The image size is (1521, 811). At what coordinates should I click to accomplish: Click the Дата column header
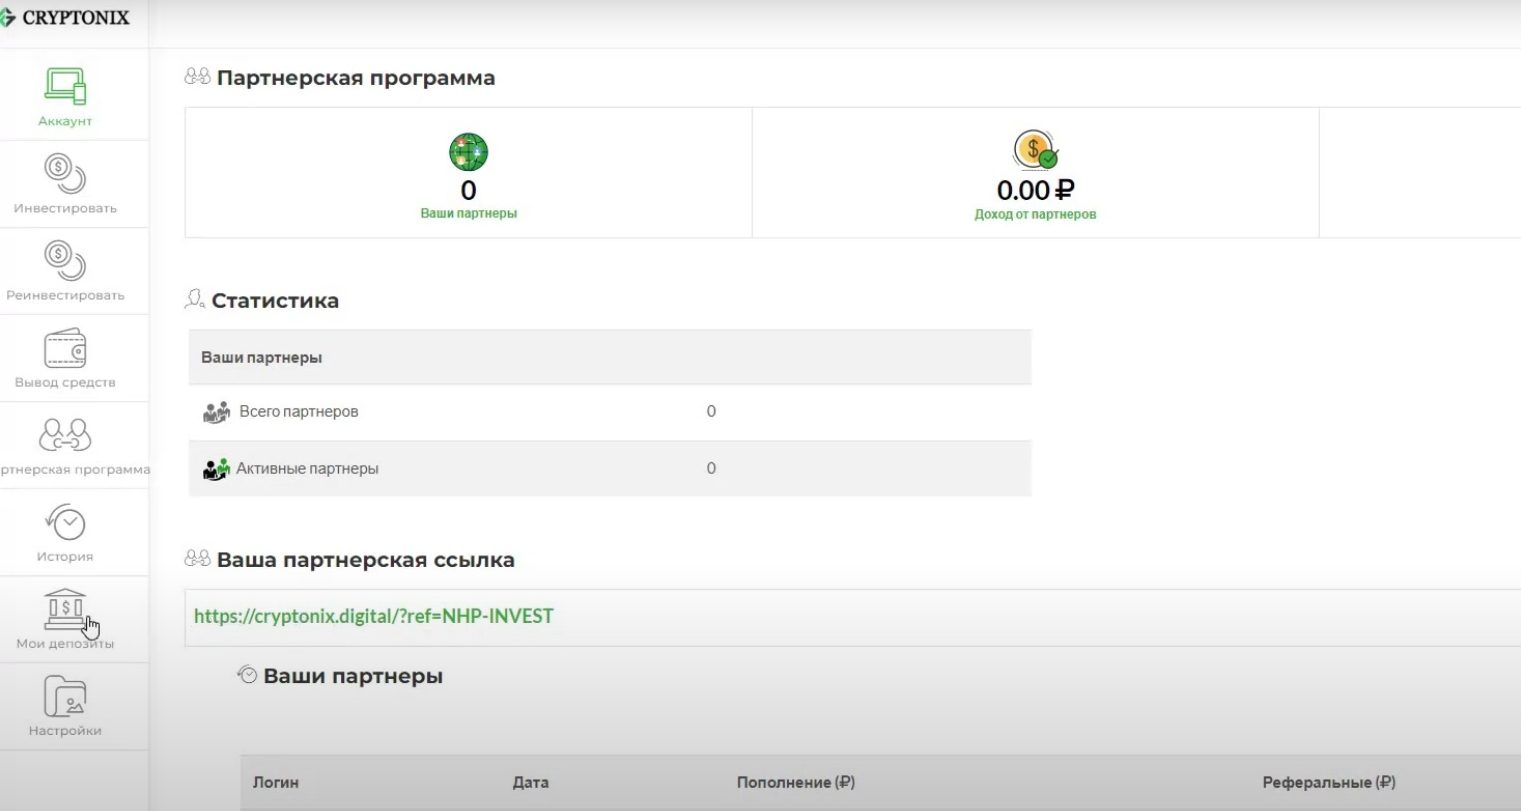click(530, 782)
